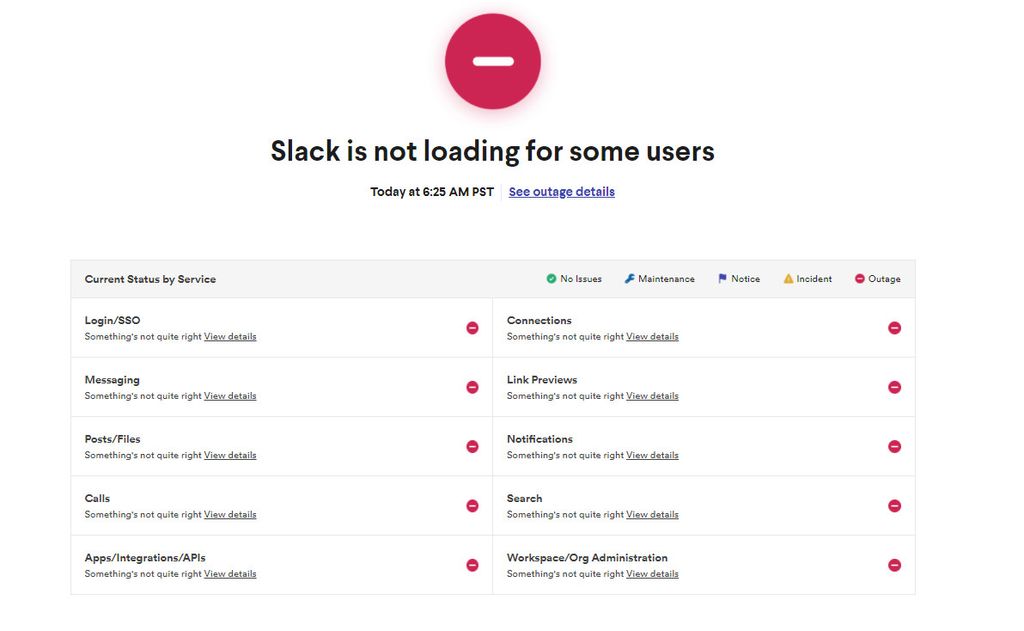View details for Messaging service
This screenshot has width=1024, height=631.
(x=230, y=395)
